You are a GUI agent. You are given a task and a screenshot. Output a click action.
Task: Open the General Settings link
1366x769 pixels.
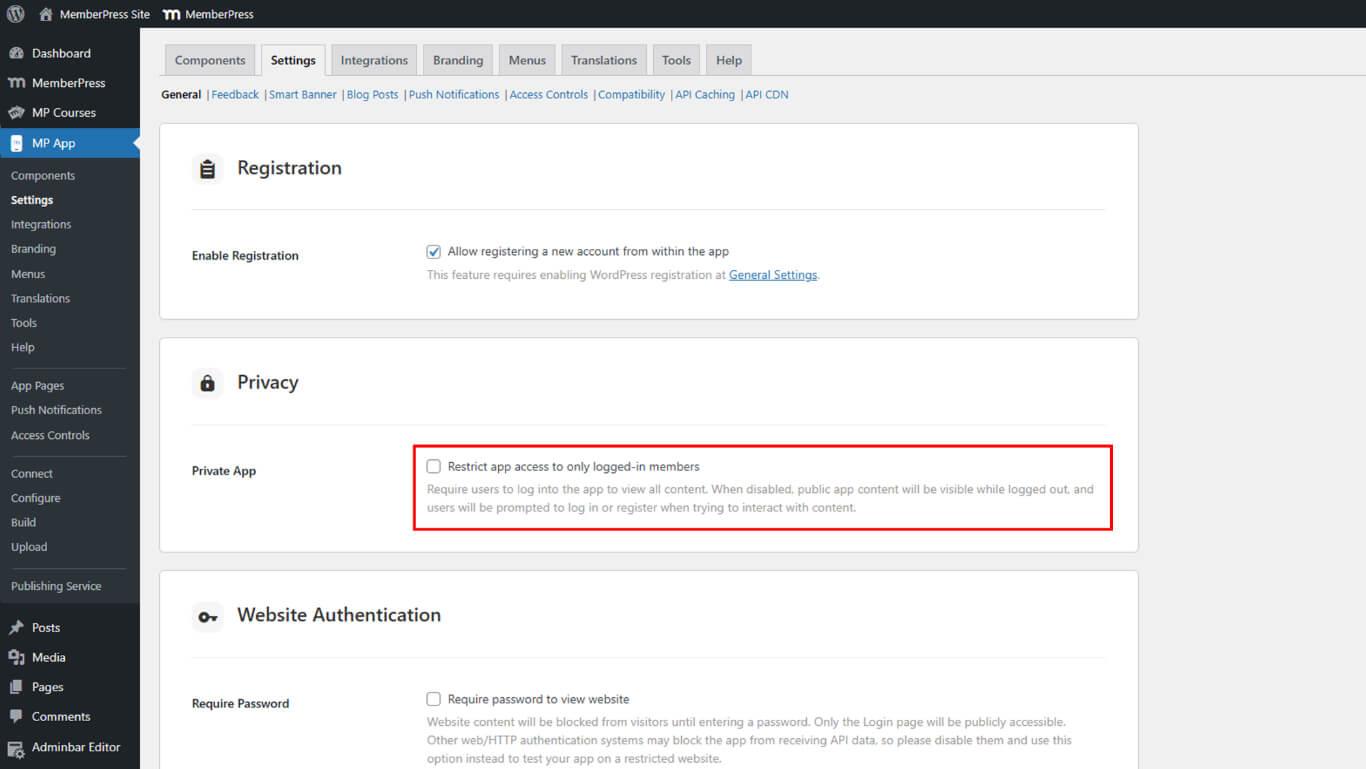[x=772, y=275]
